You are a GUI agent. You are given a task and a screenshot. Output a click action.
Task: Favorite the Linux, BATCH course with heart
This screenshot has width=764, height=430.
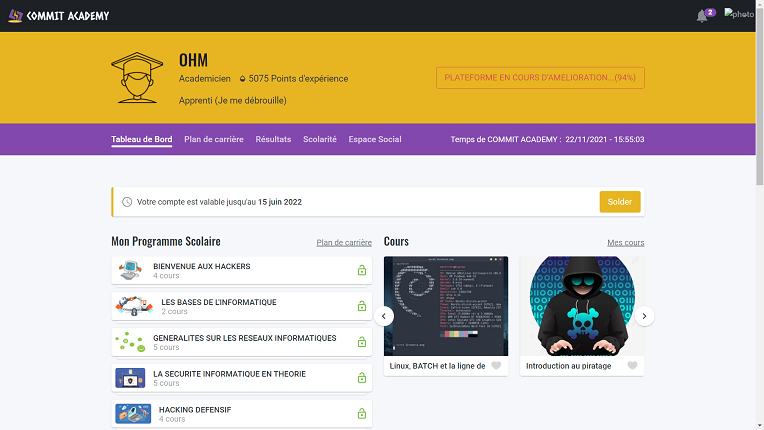497,367
